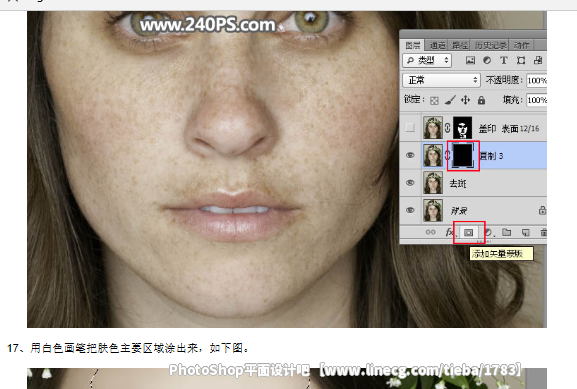This screenshot has height=389, width=577.
Task: Hide the 复制 3 layer eye
Action: [410, 155]
